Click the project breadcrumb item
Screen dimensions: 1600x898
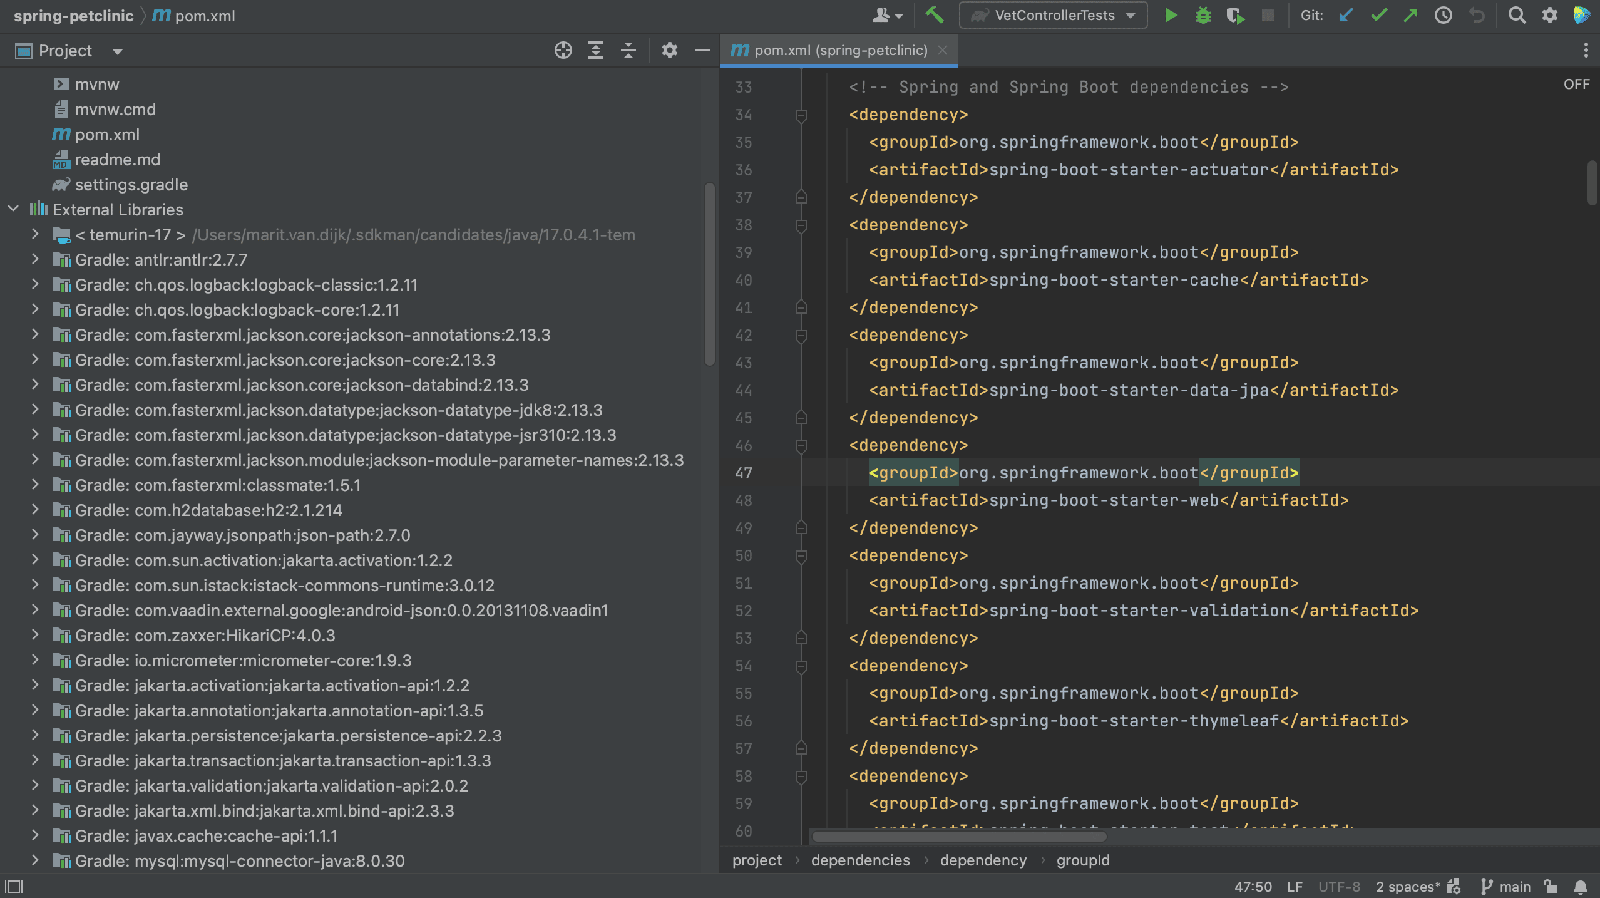tap(757, 860)
